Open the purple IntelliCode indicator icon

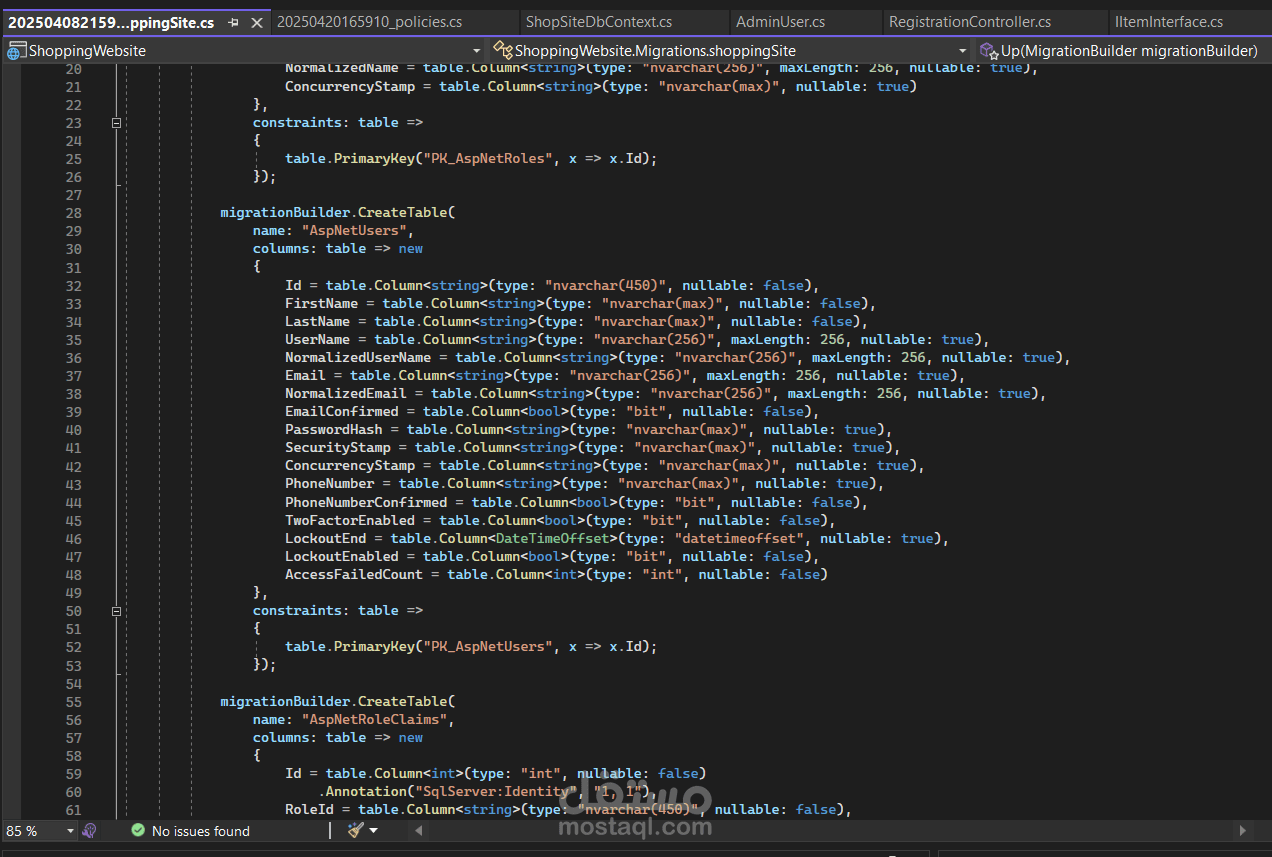pos(89,830)
